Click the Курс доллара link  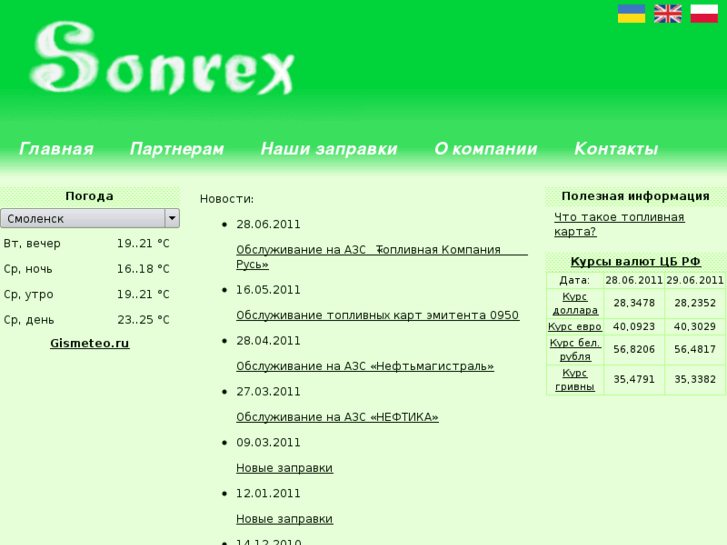click(x=575, y=303)
